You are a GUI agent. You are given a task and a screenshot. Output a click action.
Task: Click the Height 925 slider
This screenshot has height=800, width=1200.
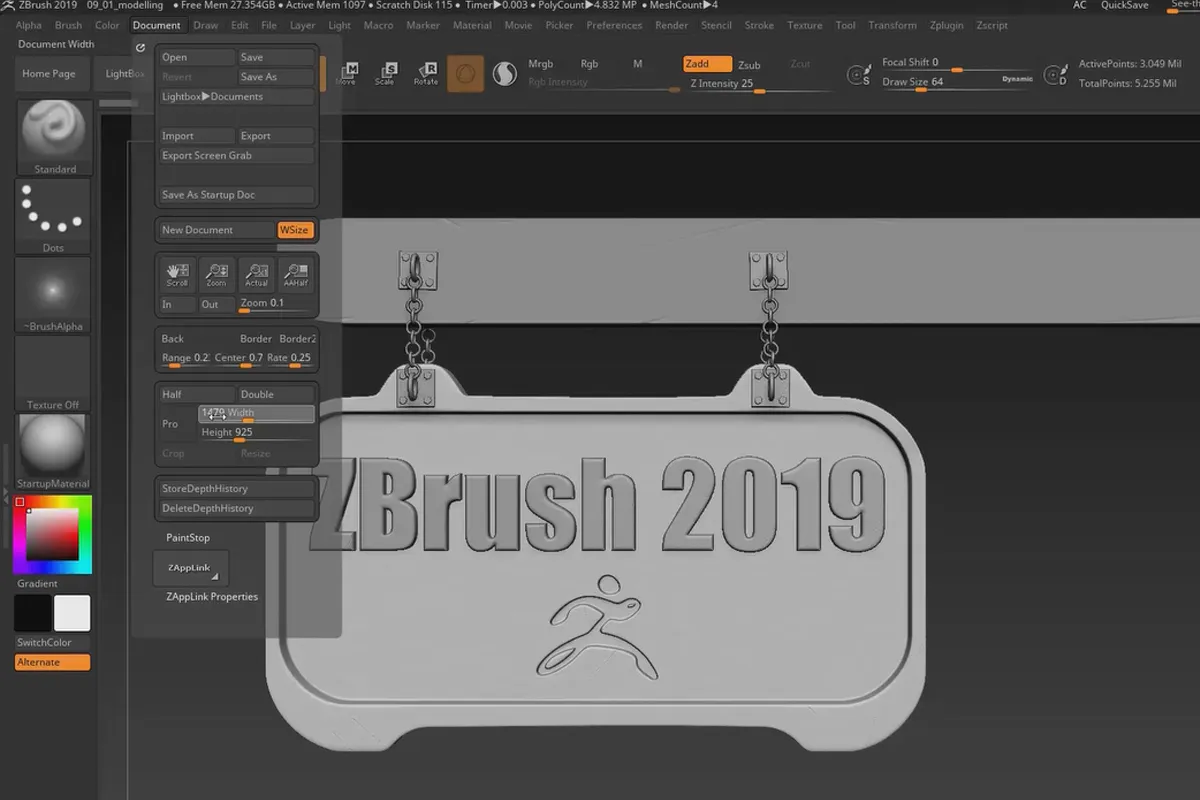click(256, 434)
